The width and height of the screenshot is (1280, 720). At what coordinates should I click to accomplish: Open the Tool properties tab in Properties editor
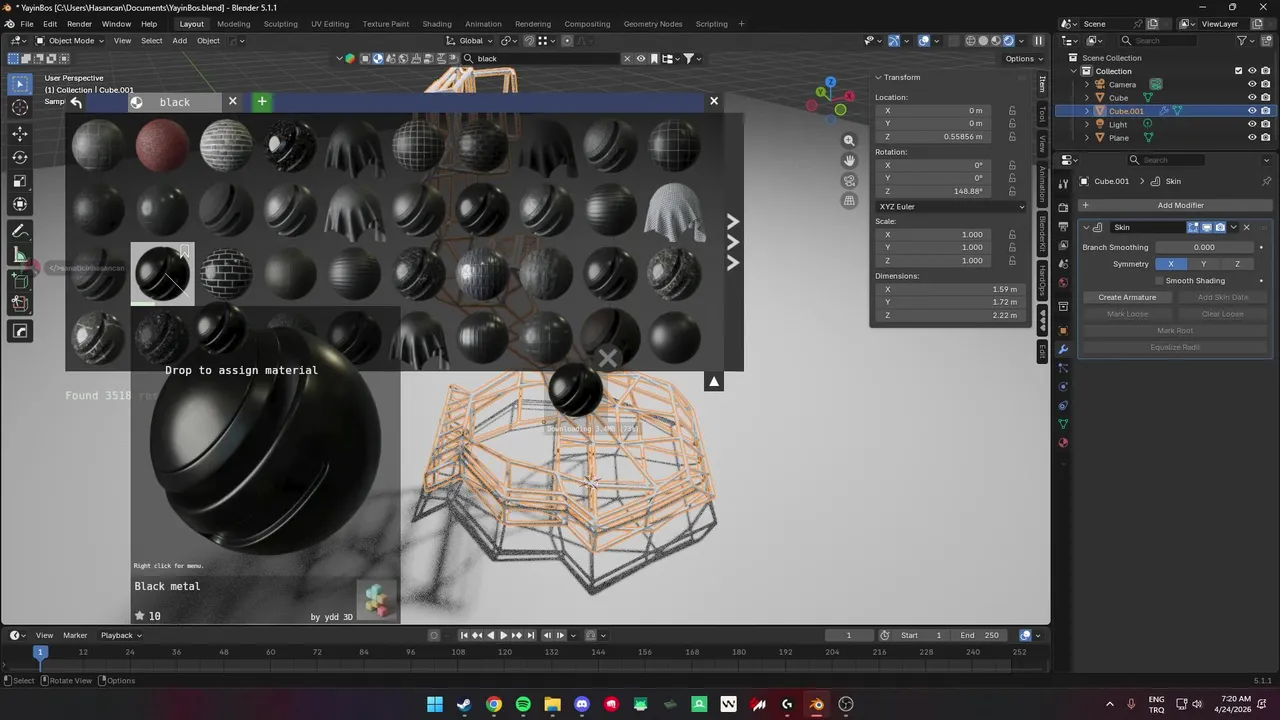[1063, 183]
